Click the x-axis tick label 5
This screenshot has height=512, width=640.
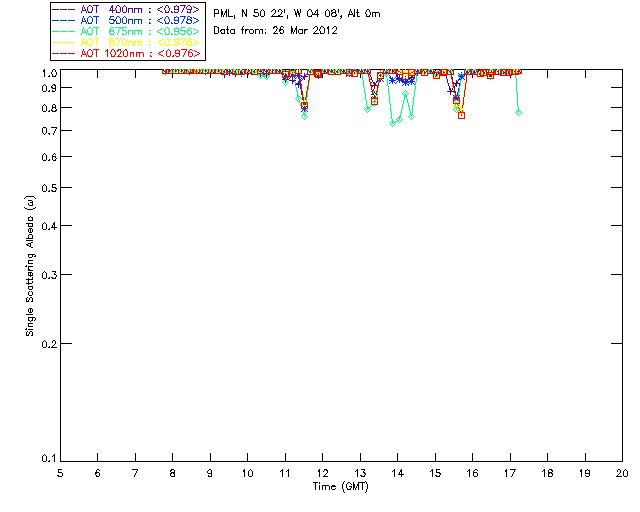(x=60, y=473)
